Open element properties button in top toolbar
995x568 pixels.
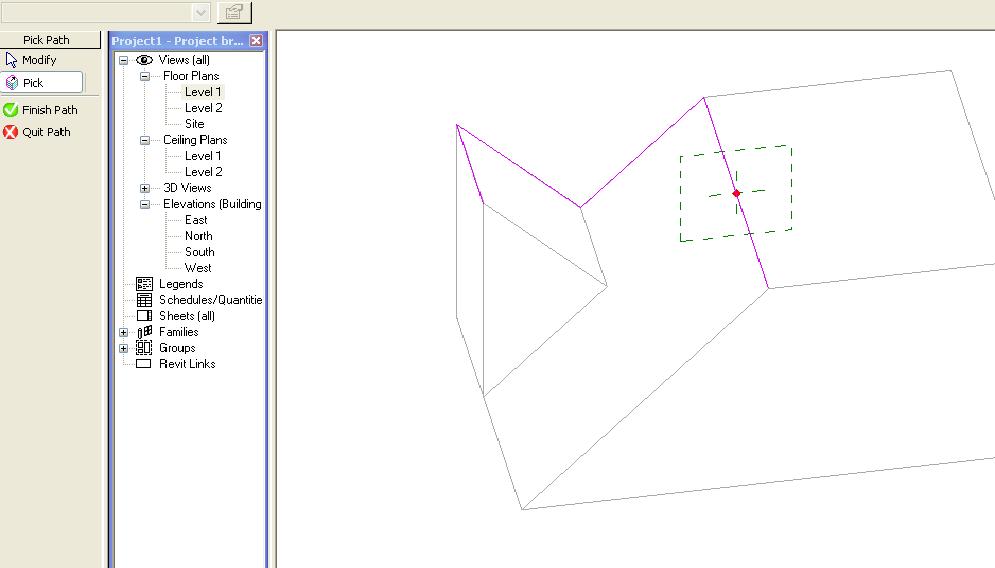[234, 12]
